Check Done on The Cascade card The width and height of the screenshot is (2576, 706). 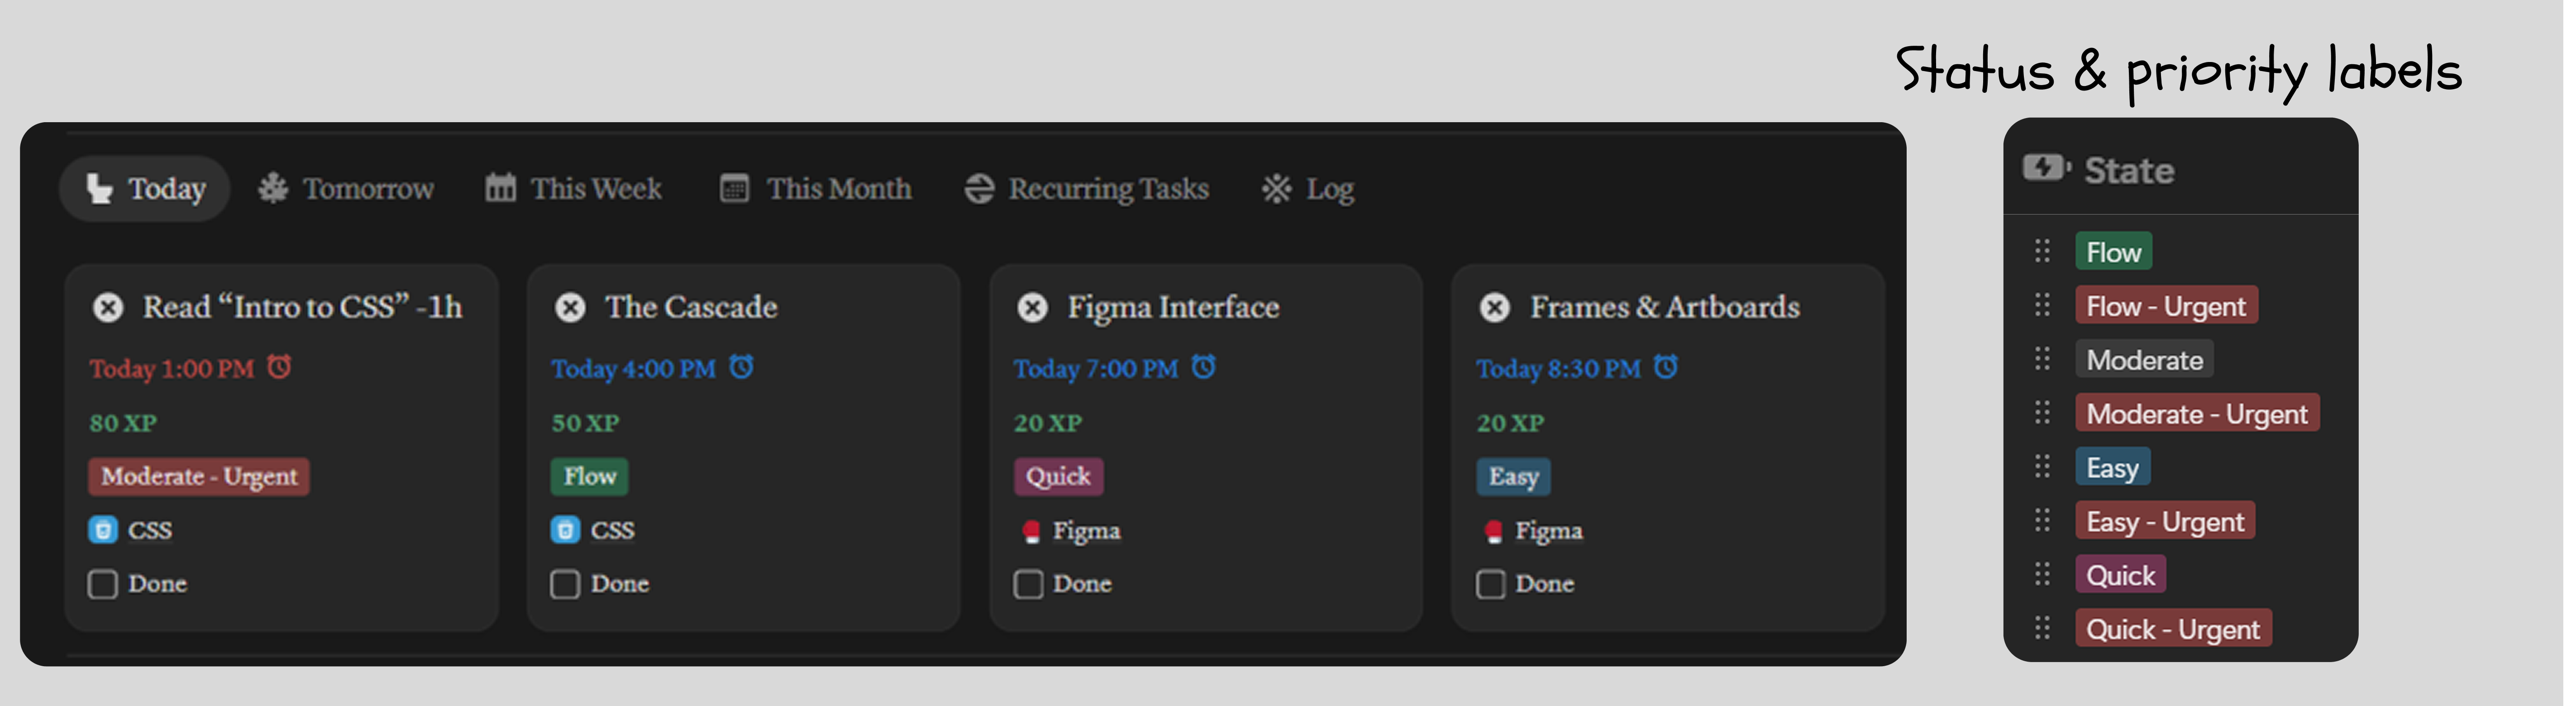click(565, 584)
